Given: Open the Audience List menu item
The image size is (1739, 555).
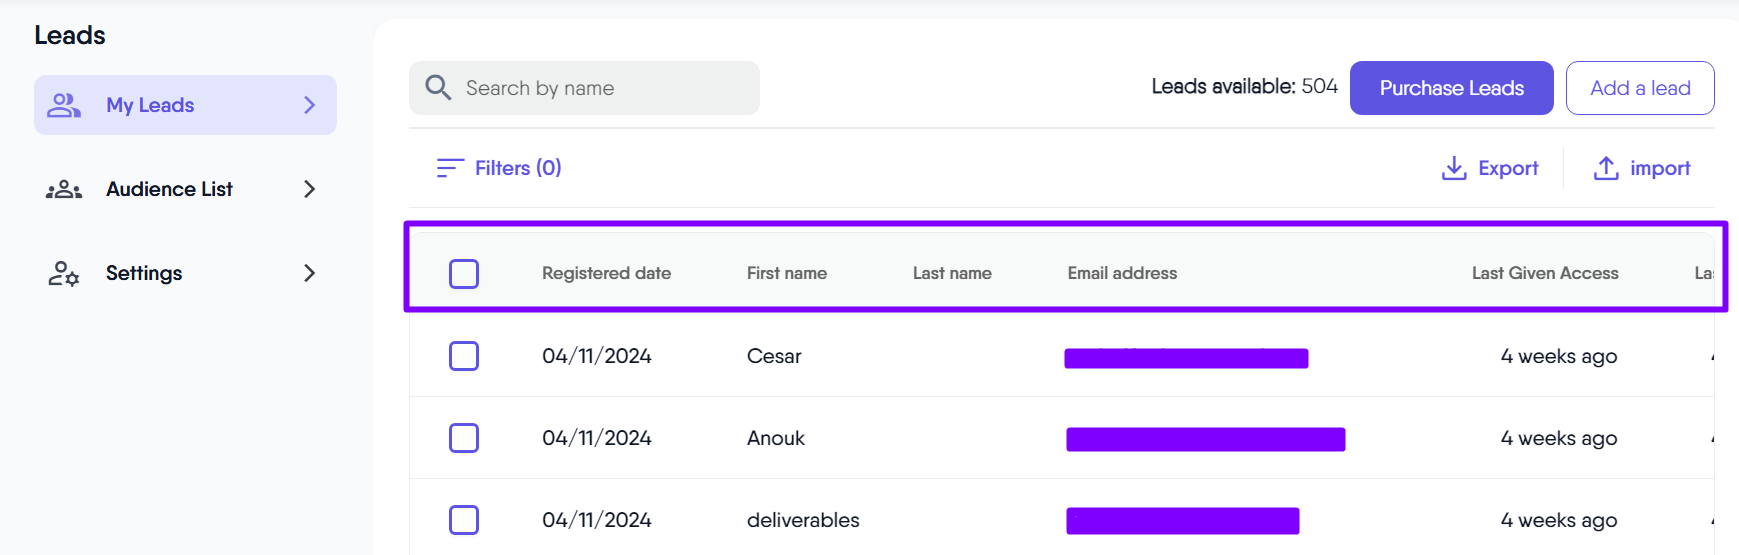Looking at the screenshot, I should point(169,189).
